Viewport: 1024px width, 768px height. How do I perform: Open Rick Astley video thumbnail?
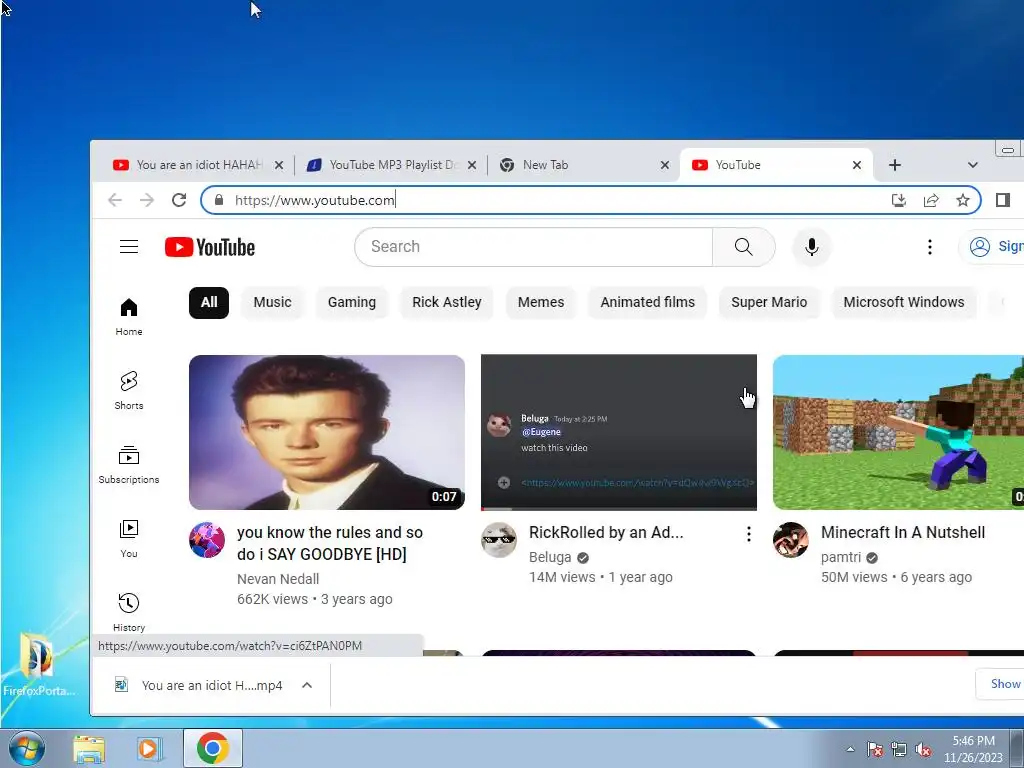pyautogui.click(x=327, y=432)
